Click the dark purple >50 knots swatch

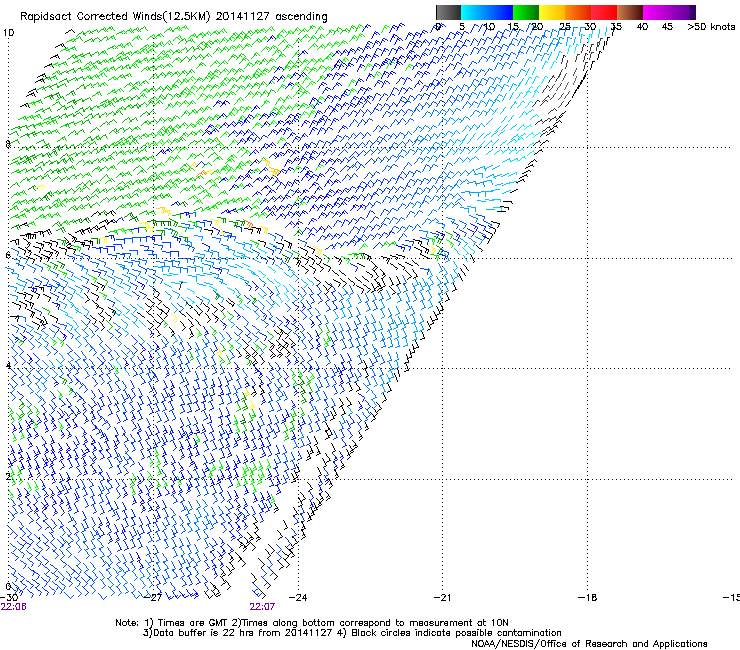tap(693, 12)
